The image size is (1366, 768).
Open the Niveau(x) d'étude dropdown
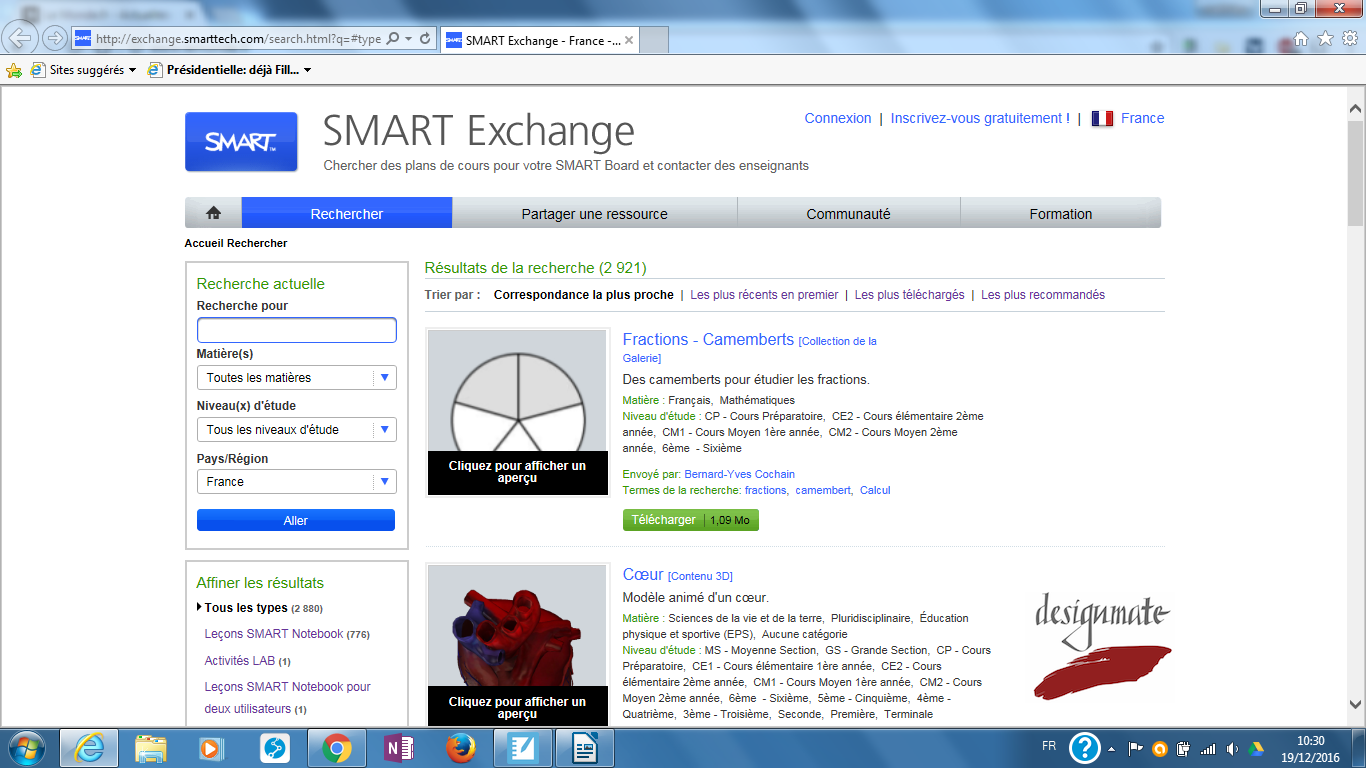coord(297,429)
